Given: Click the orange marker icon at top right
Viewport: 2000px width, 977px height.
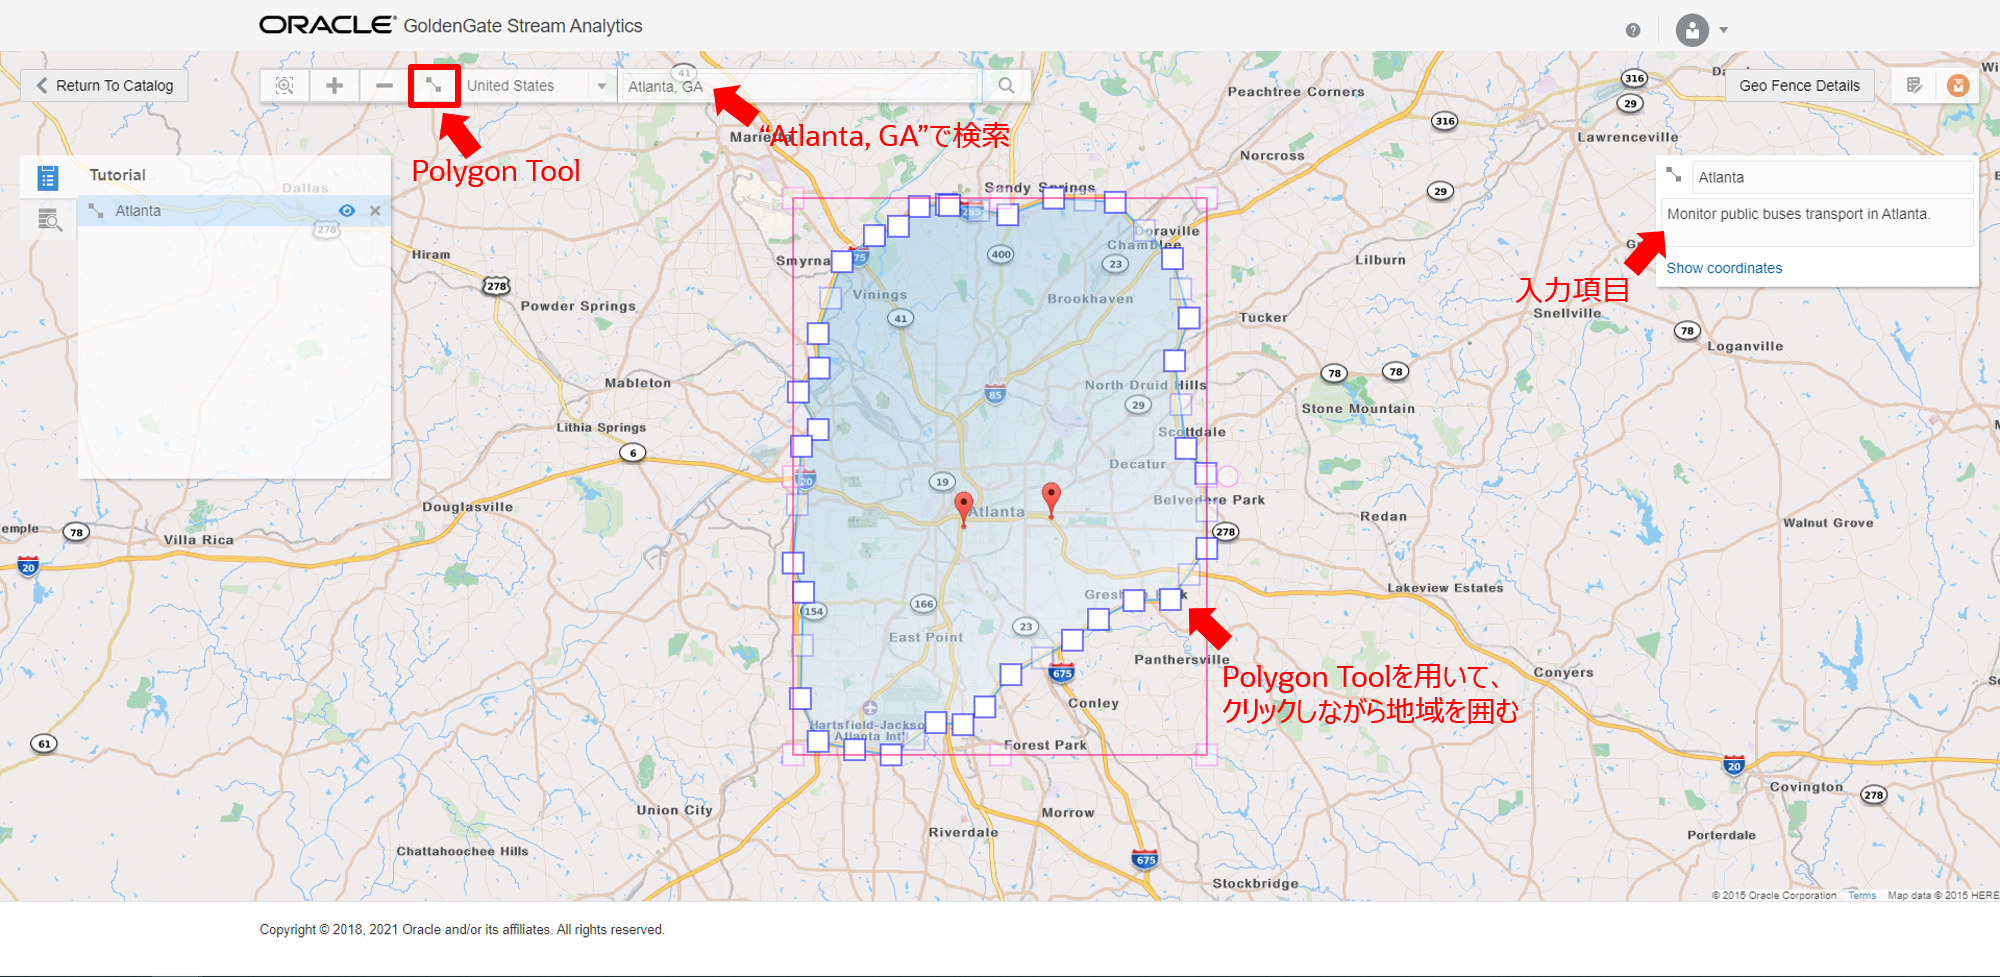Looking at the screenshot, I should click(1958, 86).
